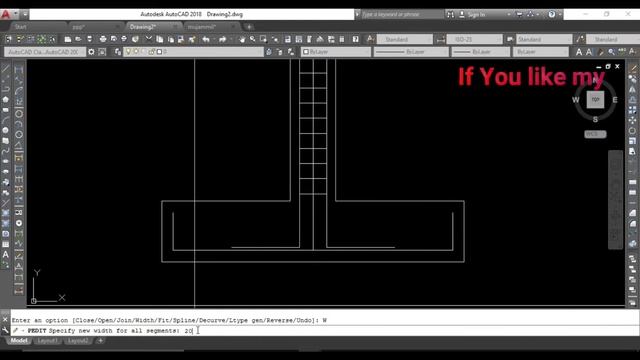
Task: Open the text style Standard dropdown
Action: click(404, 39)
